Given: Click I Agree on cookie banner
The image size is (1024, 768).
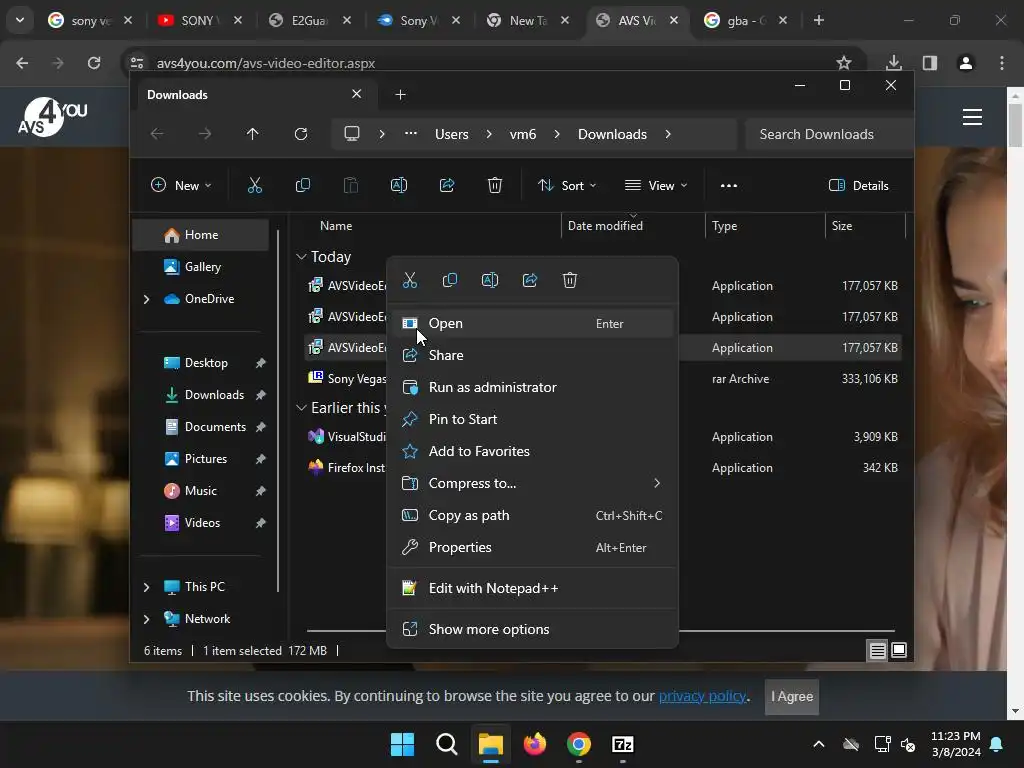Looking at the screenshot, I should point(792,696).
